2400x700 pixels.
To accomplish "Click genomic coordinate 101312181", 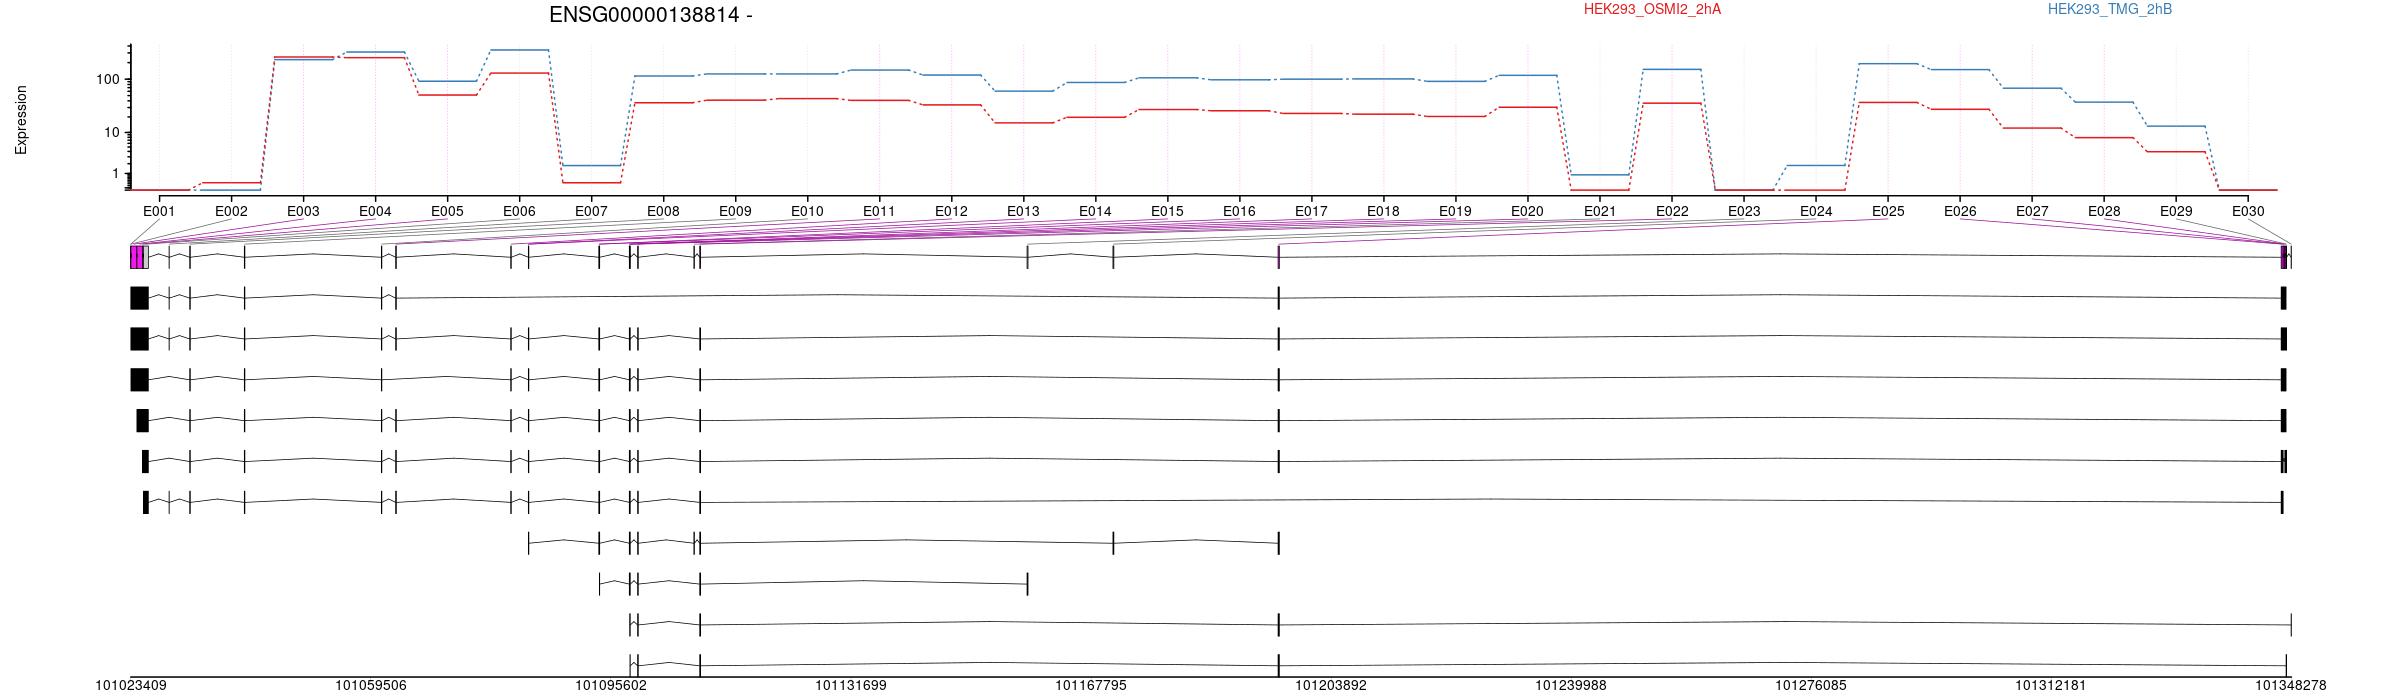I will 2051,685.
